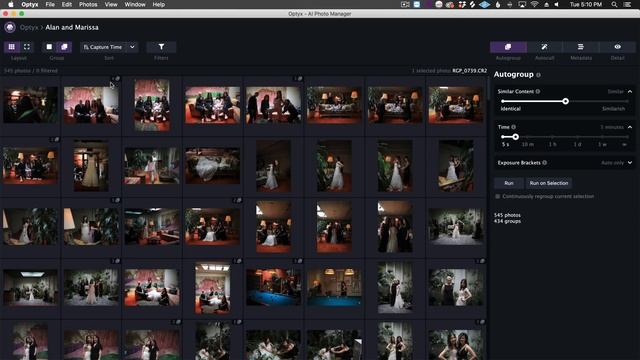Screen dimensions: 640x360
Task: Open Spotlight search in menu bar
Action: [x=614, y=4]
